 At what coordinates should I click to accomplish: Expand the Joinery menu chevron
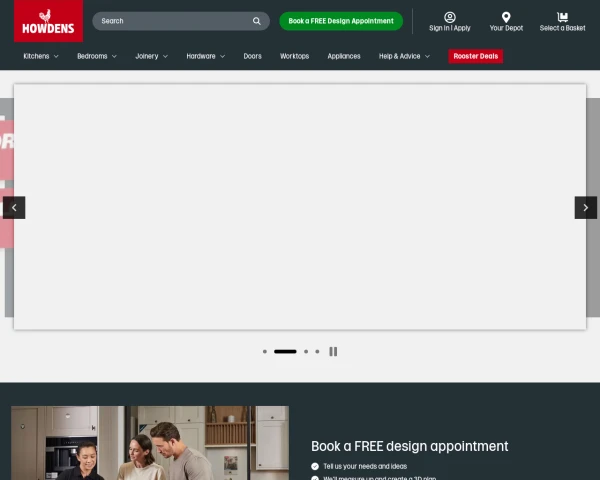[165, 56]
